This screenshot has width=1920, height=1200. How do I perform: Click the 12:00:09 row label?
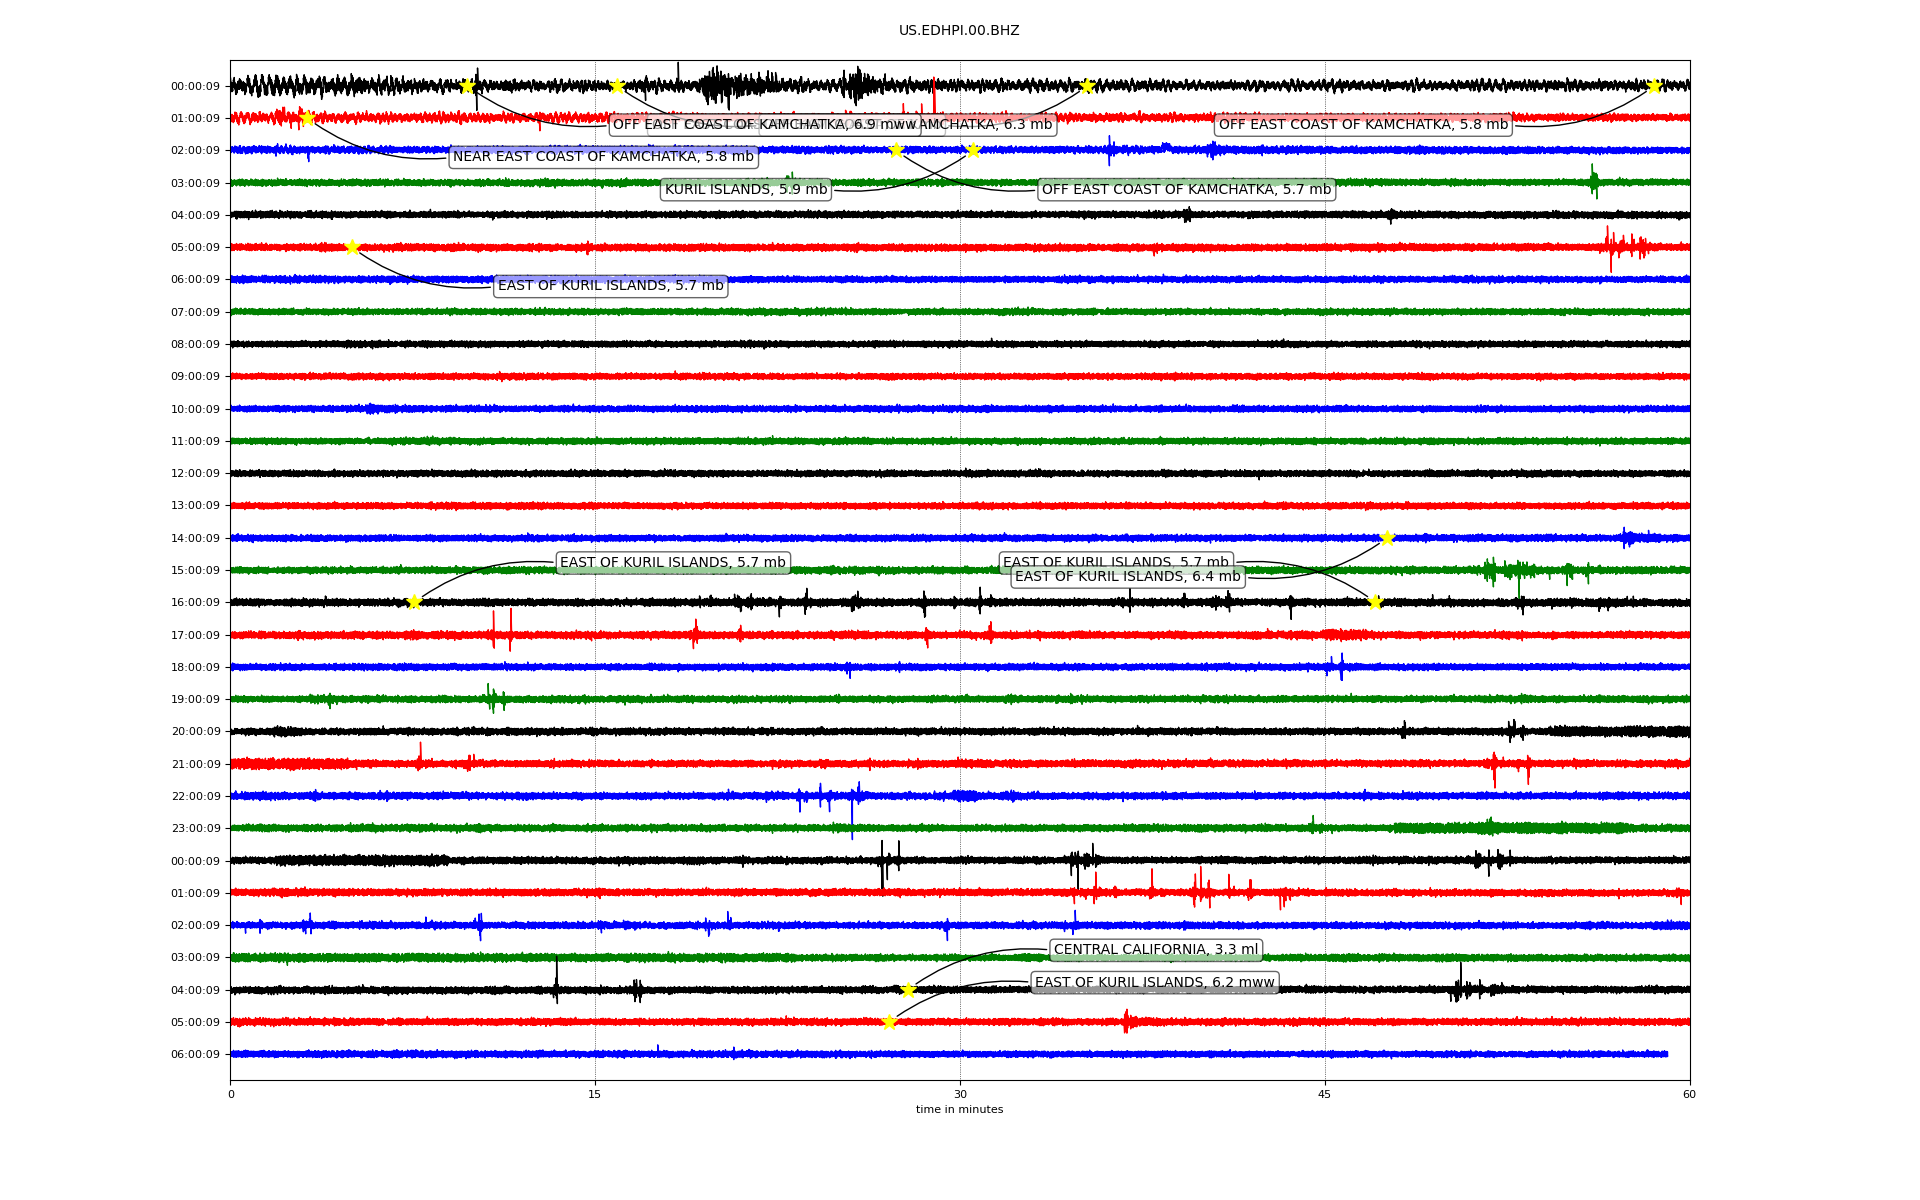pyautogui.click(x=195, y=474)
